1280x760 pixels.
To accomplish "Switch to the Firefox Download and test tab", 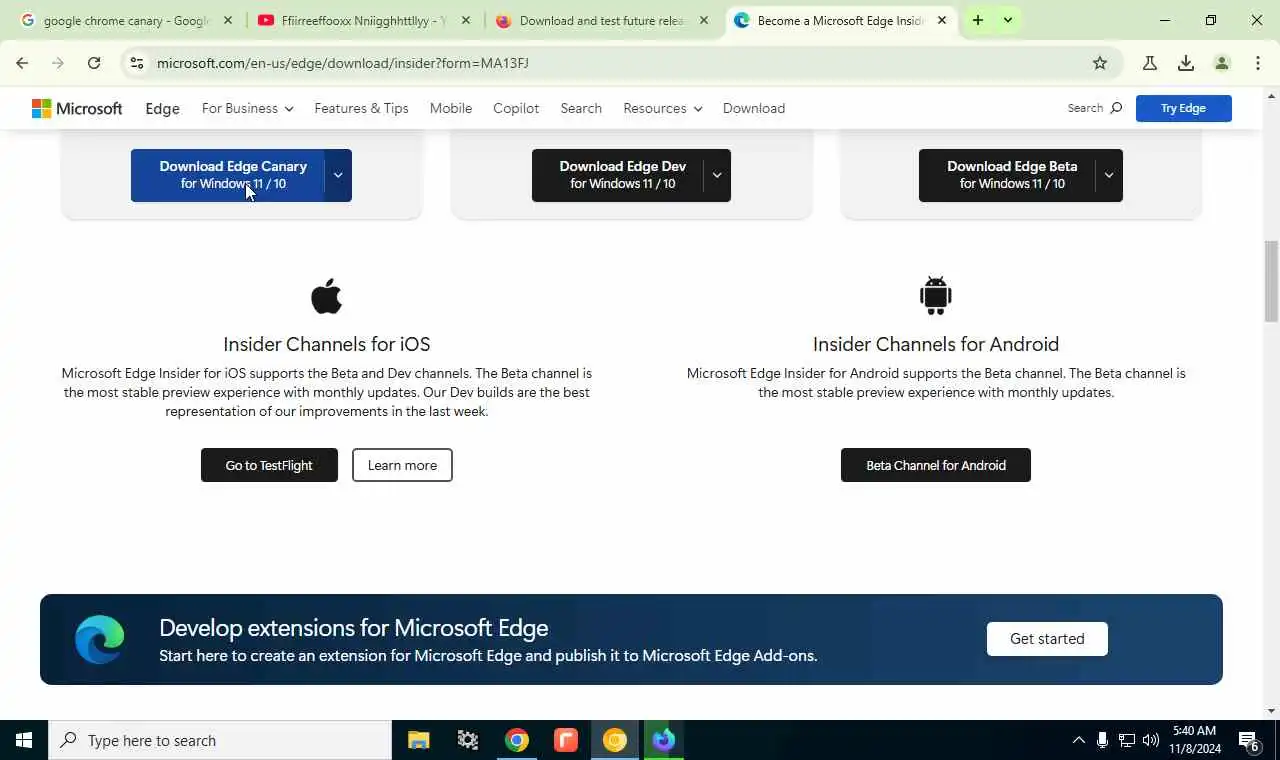I will click(601, 20).
